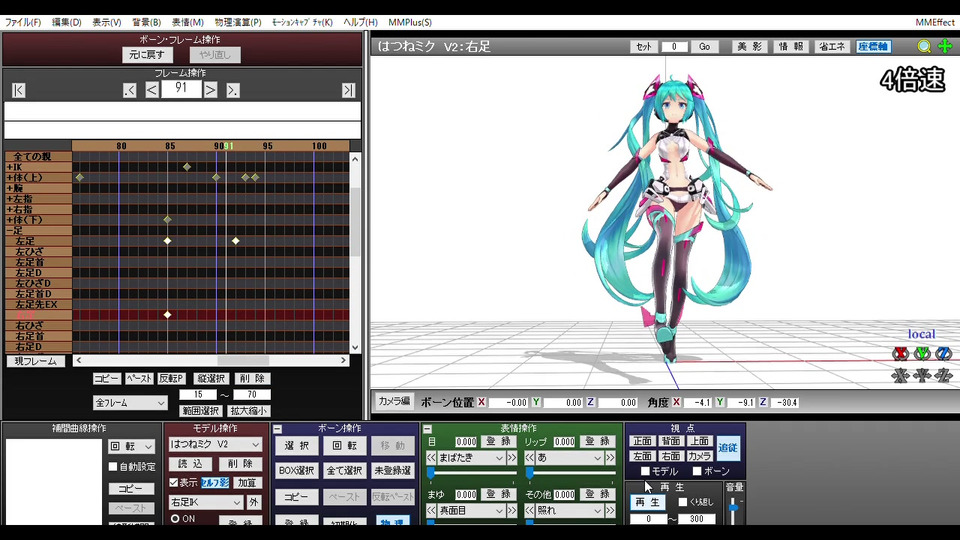The width and height of the screenshot is (960, 540).
Task: Enable the 自動設定 checkbox
Action: [x=113, y=467]
